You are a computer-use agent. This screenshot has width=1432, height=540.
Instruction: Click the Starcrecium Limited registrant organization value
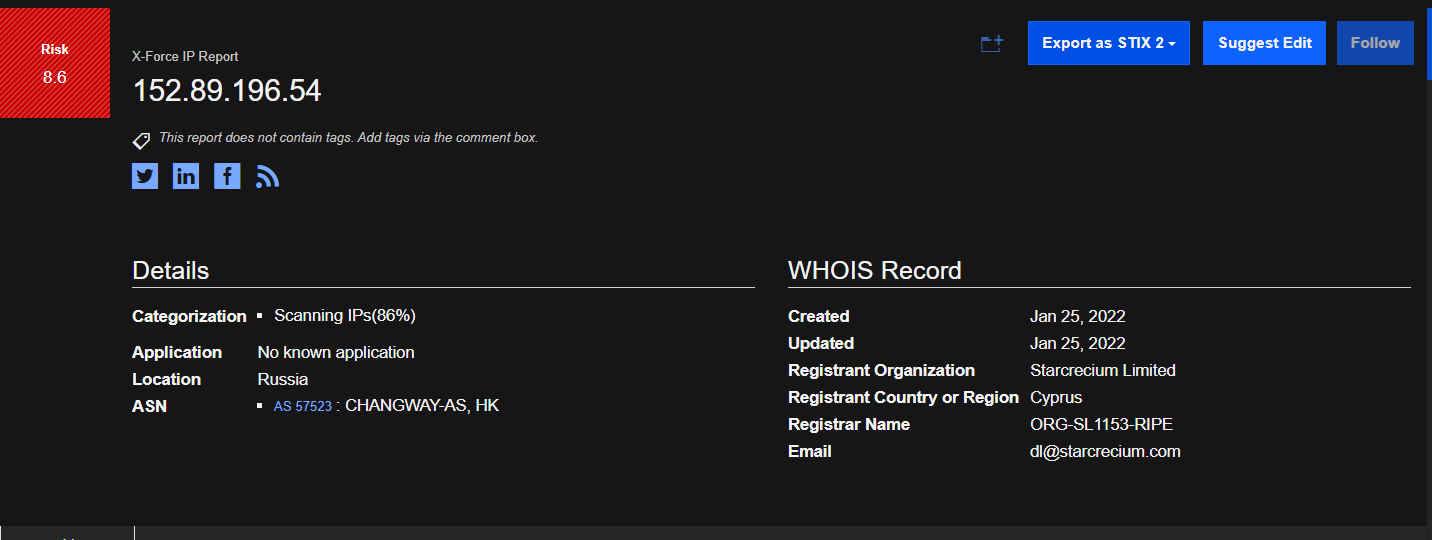tap(1103, 370)
